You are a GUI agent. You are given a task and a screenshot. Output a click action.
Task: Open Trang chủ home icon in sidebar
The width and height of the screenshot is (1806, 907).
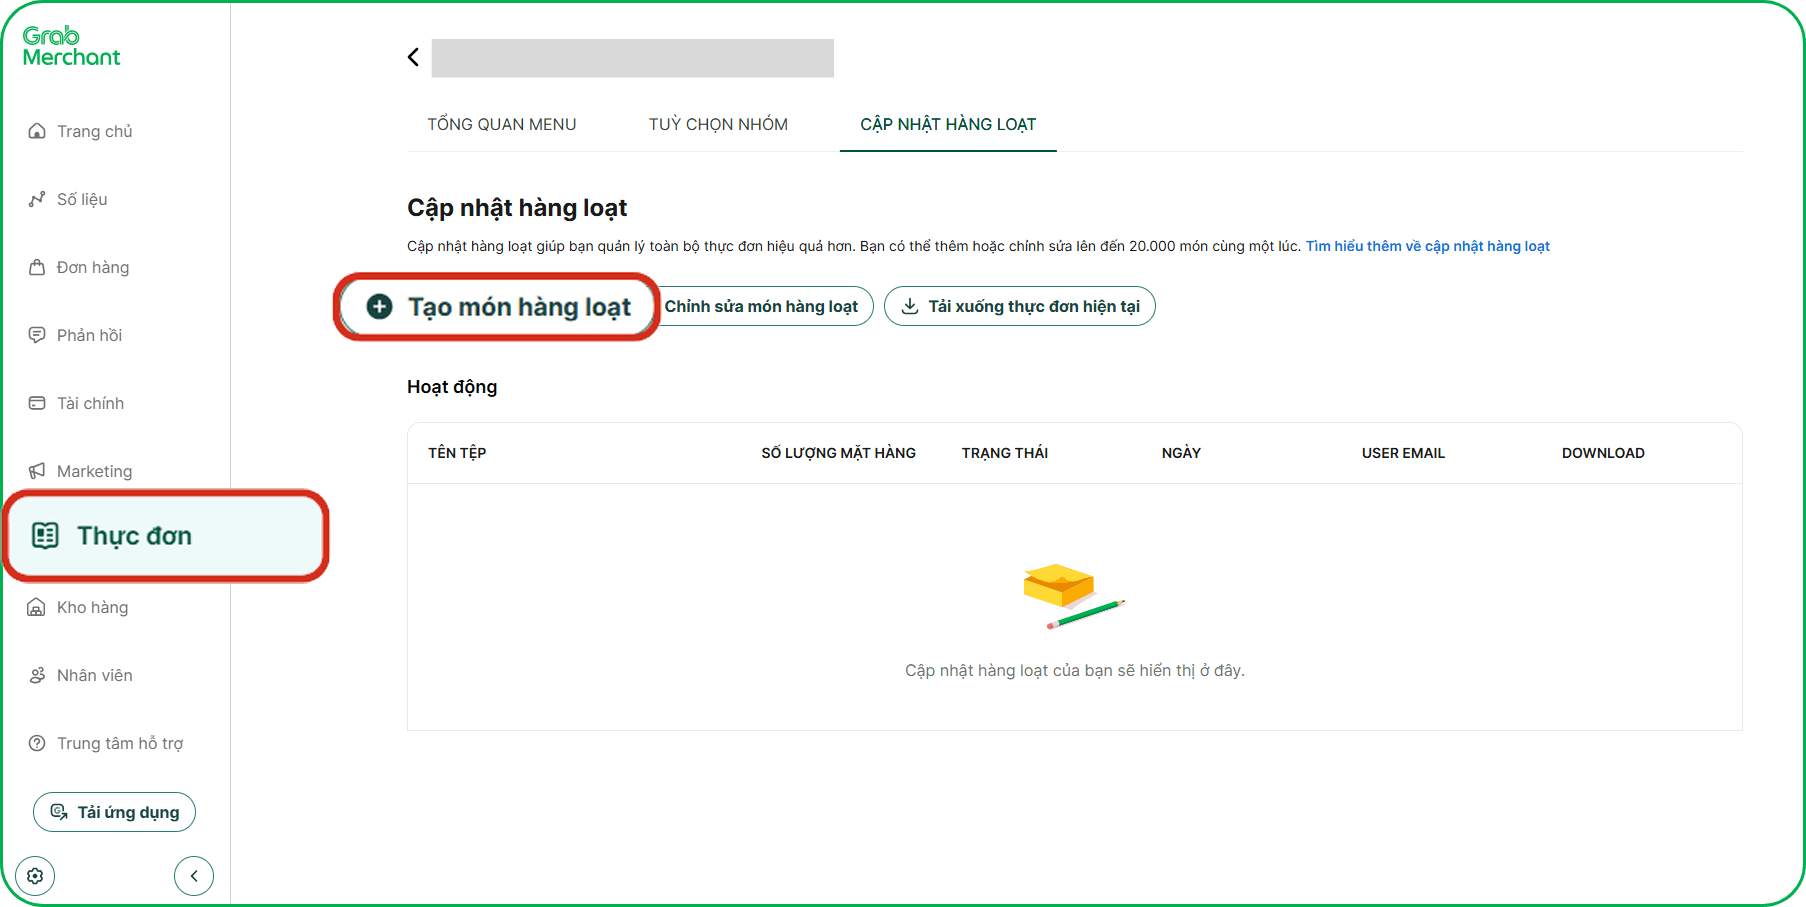tap(37, 131)
